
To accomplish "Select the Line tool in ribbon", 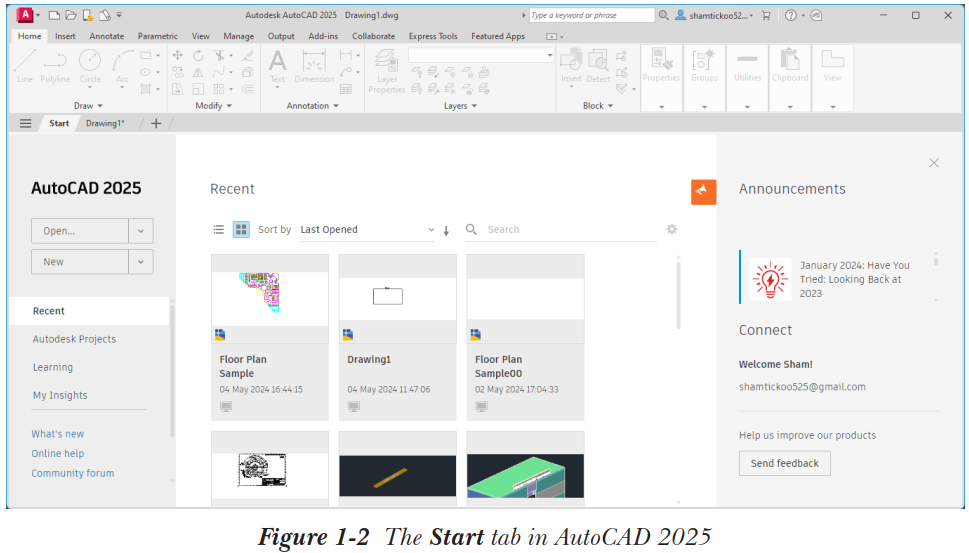I will pyautogui.click(x=25, y=66).
